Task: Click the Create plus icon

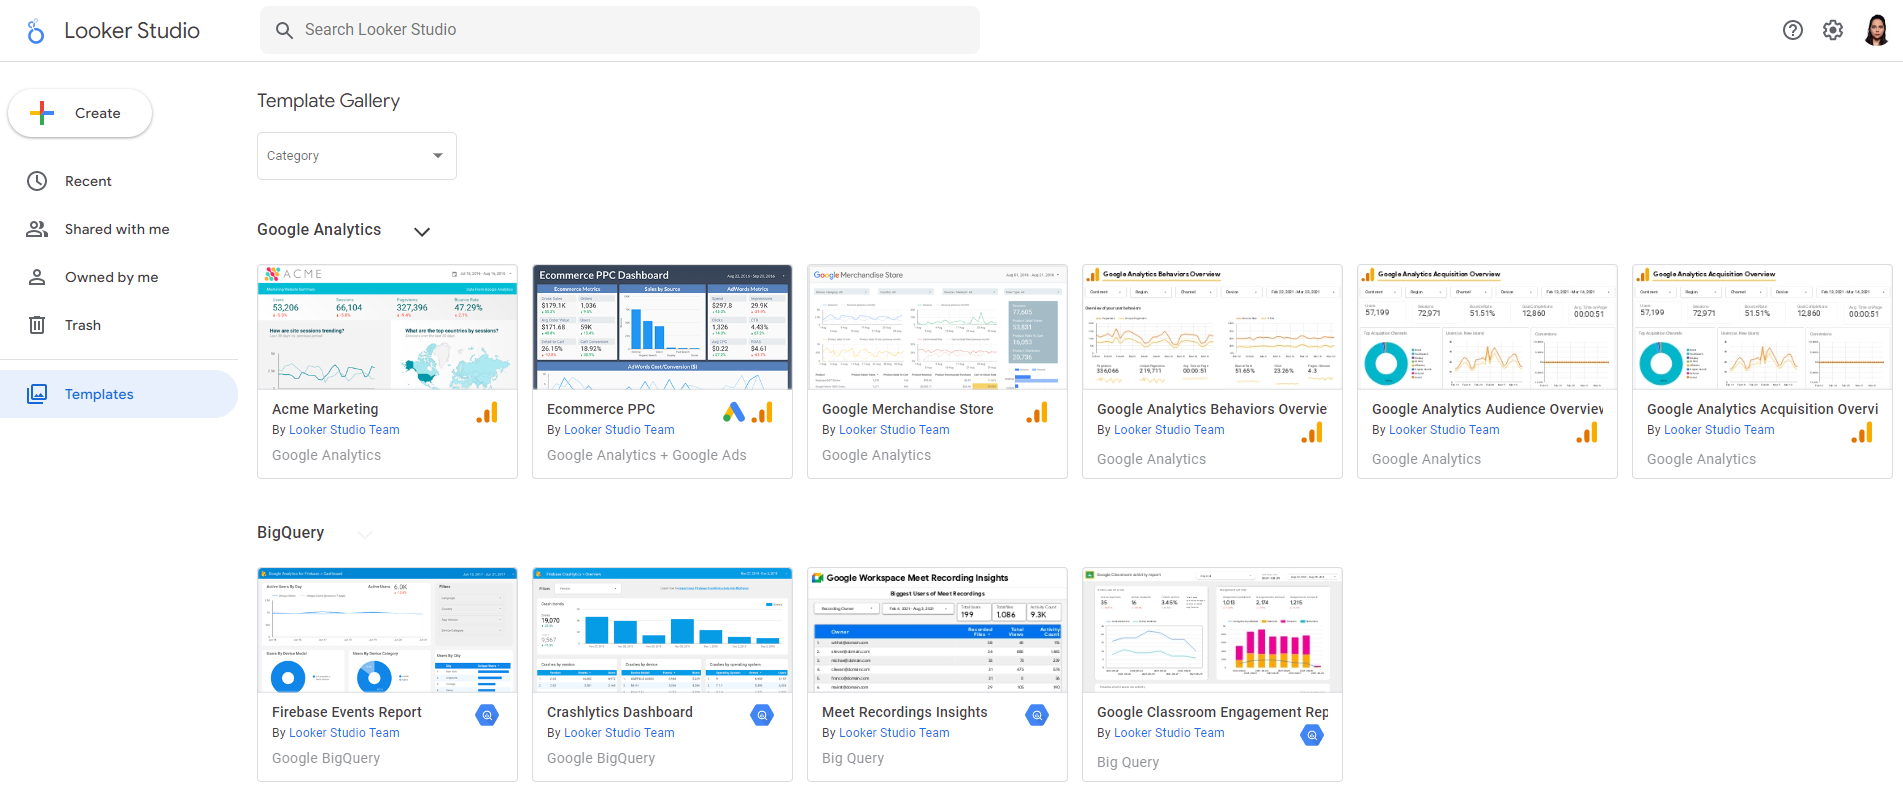Action: click(42, 113)
